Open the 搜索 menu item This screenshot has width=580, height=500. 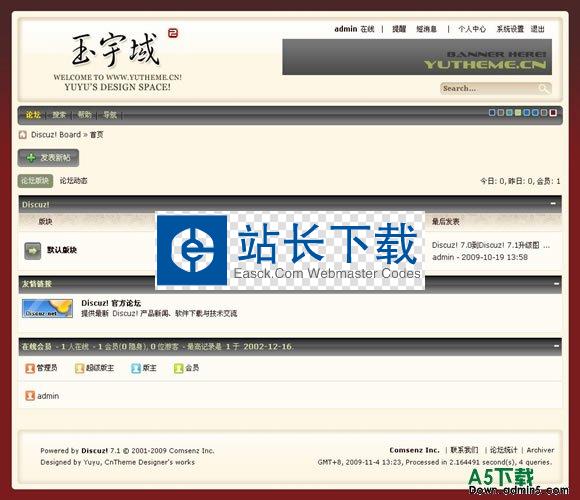(x=59, y=115)
